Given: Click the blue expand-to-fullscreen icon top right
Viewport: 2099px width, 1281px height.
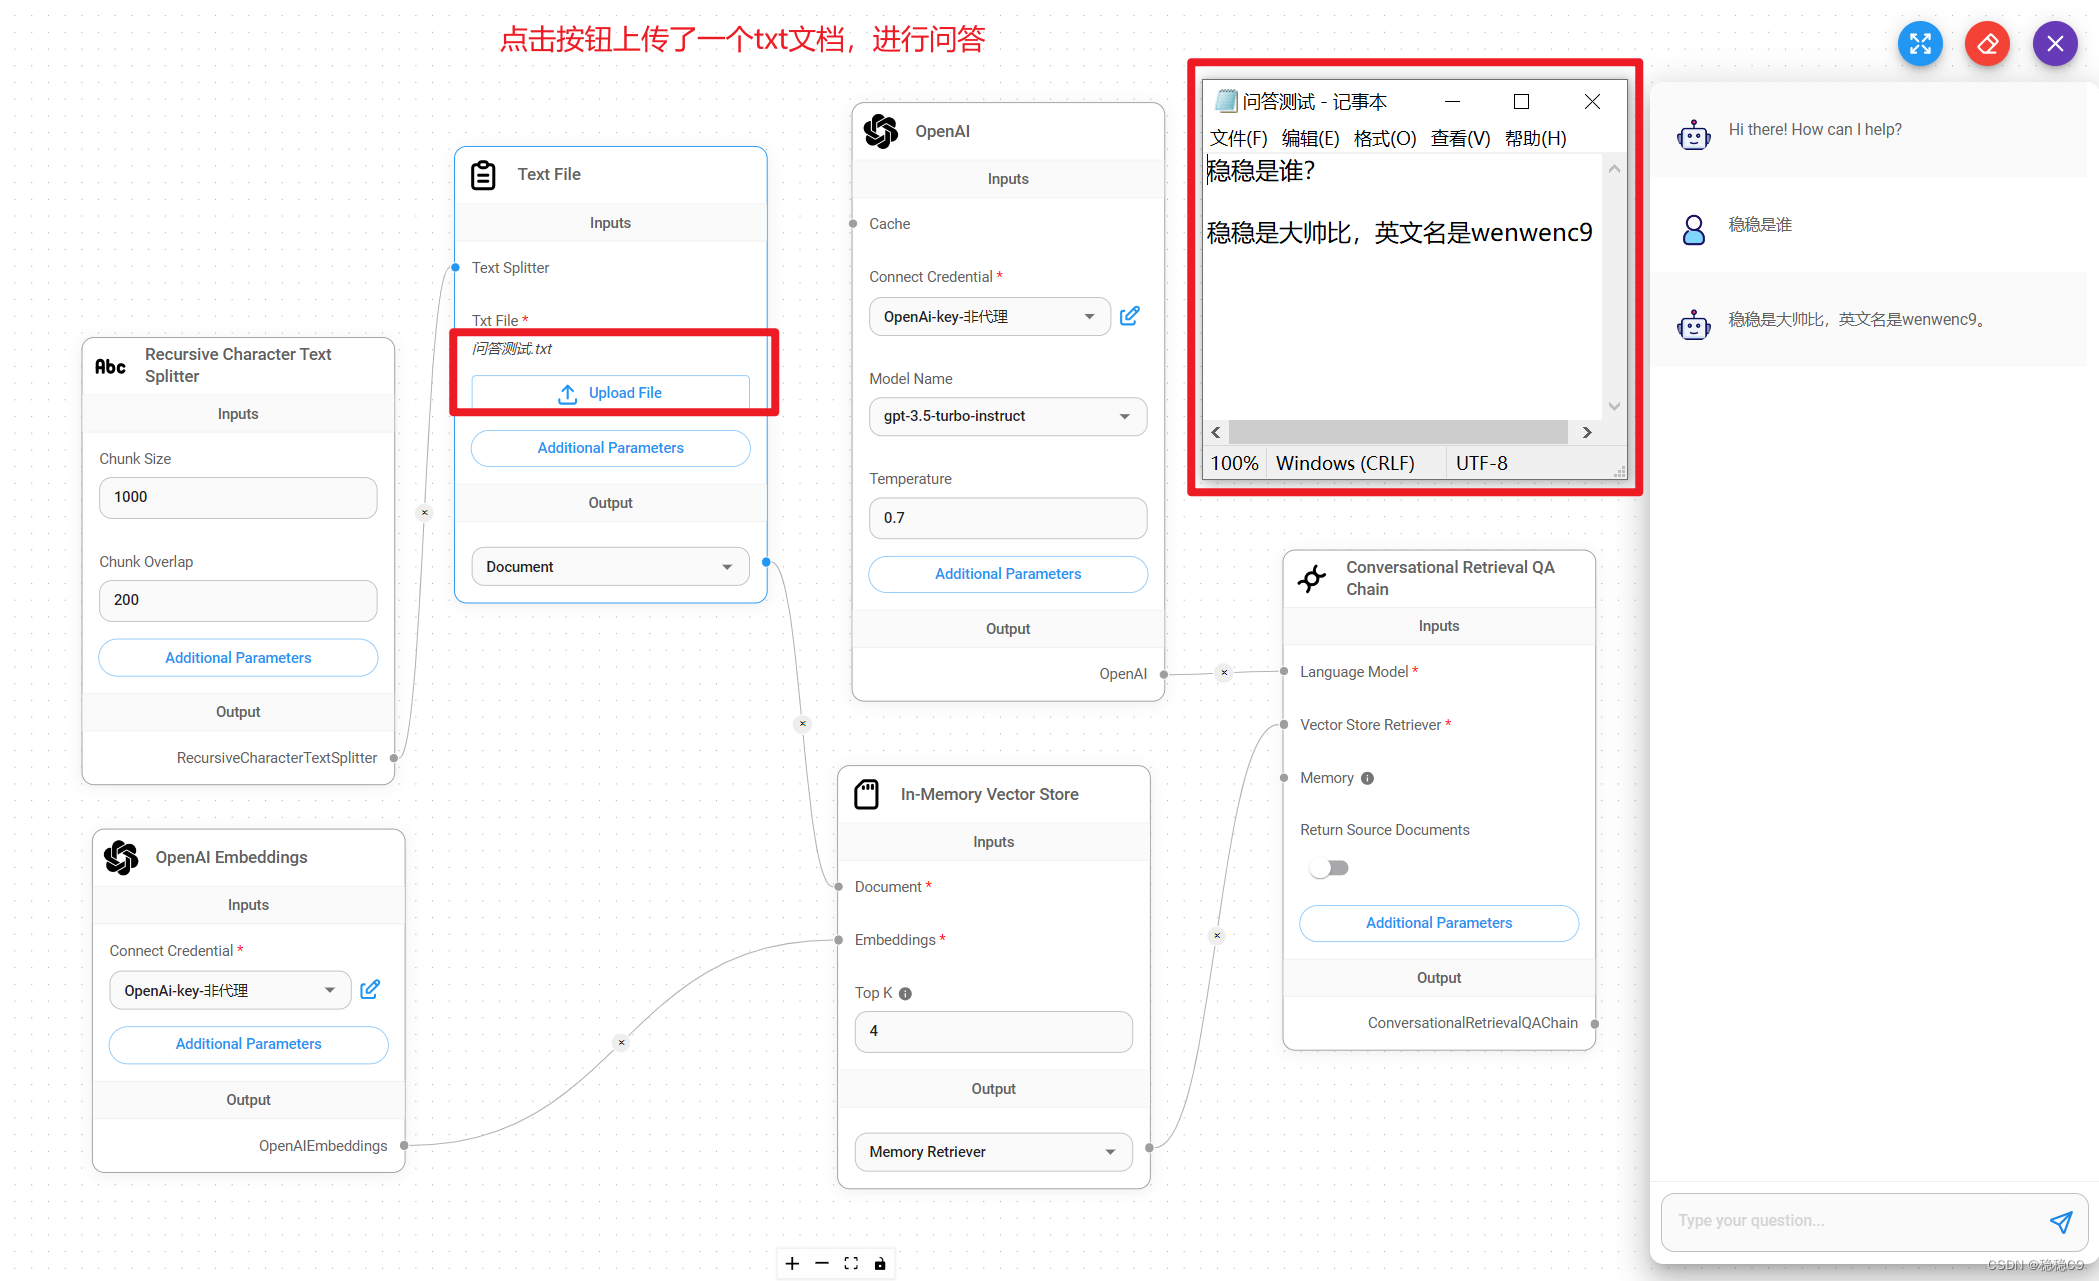Looking at the screenshot, I should point(1920,43).
